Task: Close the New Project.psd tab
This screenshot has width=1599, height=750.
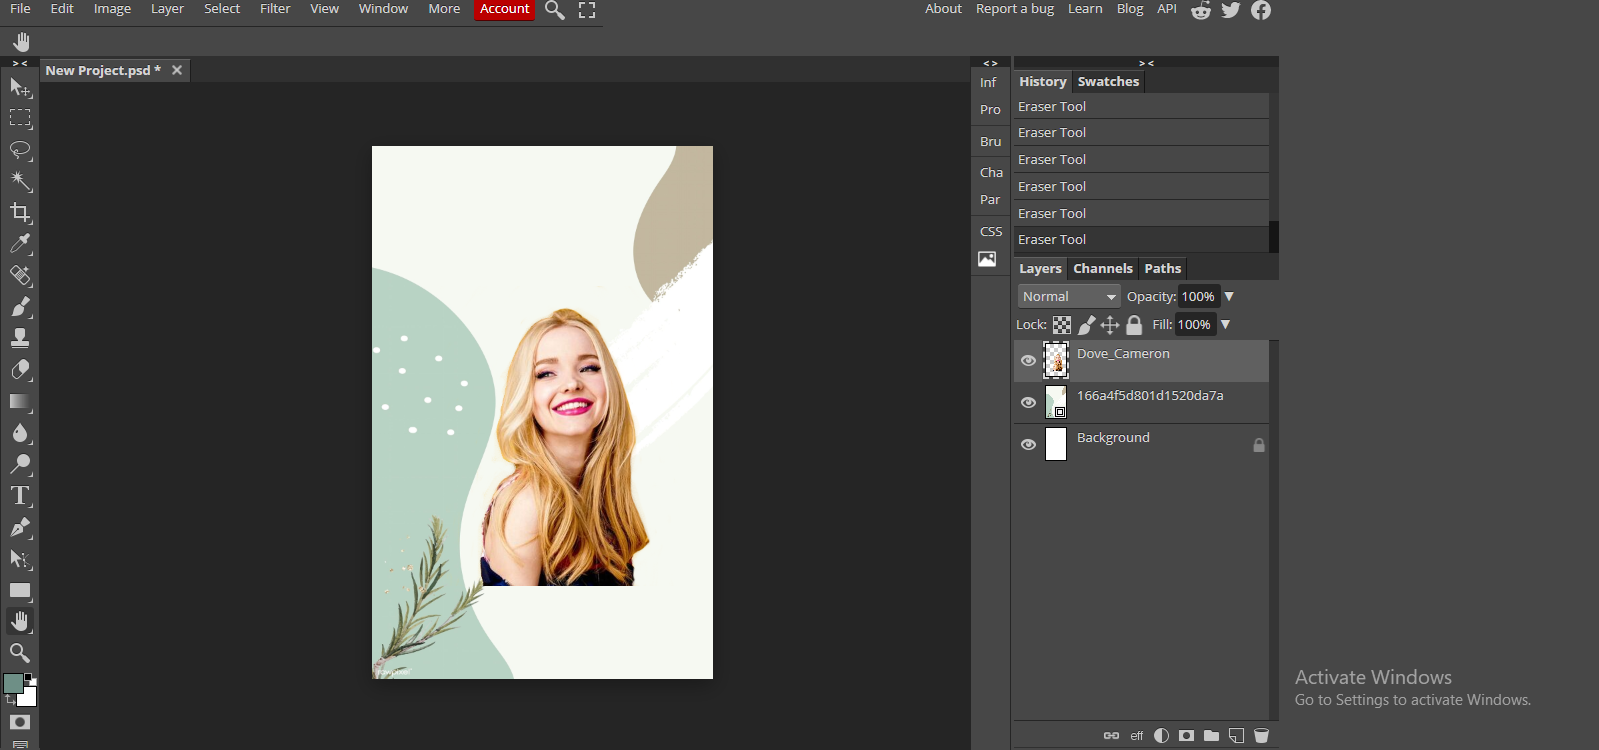Action: [x=177, y=70]
